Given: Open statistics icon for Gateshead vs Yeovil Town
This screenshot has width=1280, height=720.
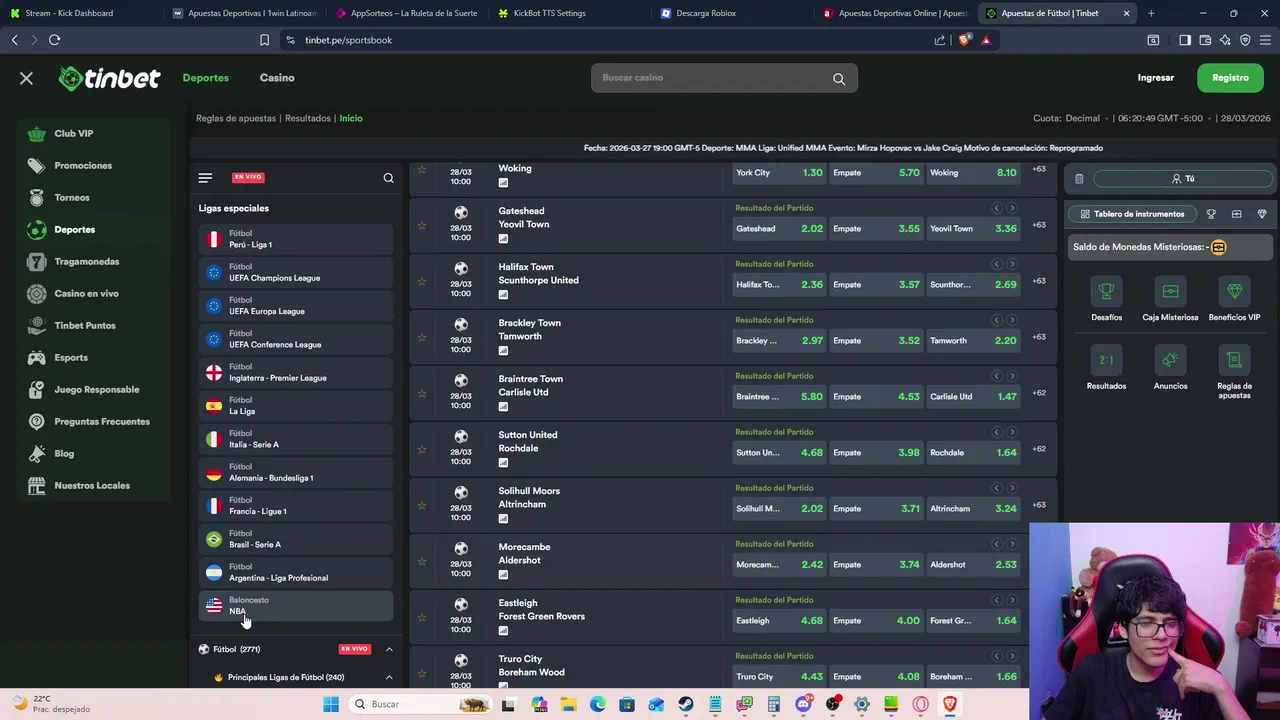Looking at the screenshot, I should (503, 239).
